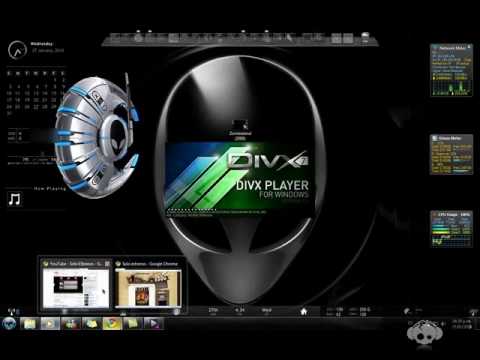Open the Google Chrome taskbar icon
This screenshot has width=480, height=360.
tap(112, 323)
